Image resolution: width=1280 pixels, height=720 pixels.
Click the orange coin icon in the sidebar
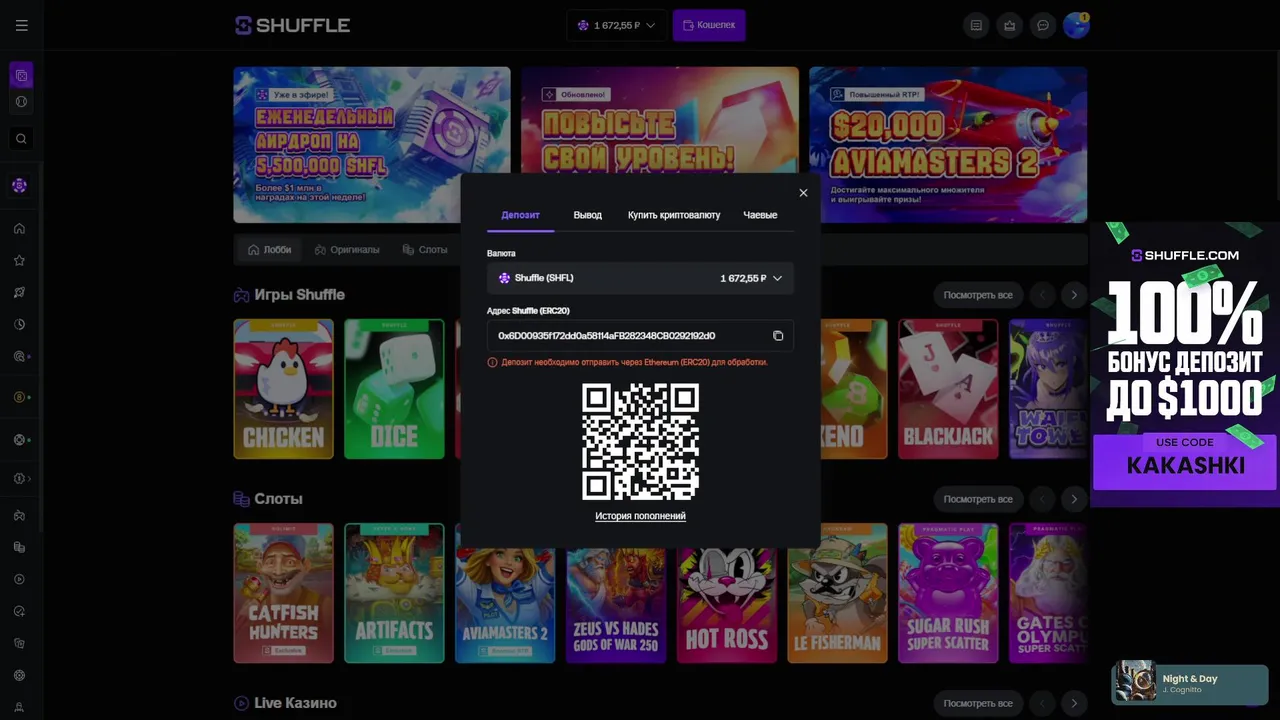tap(19, 397)
